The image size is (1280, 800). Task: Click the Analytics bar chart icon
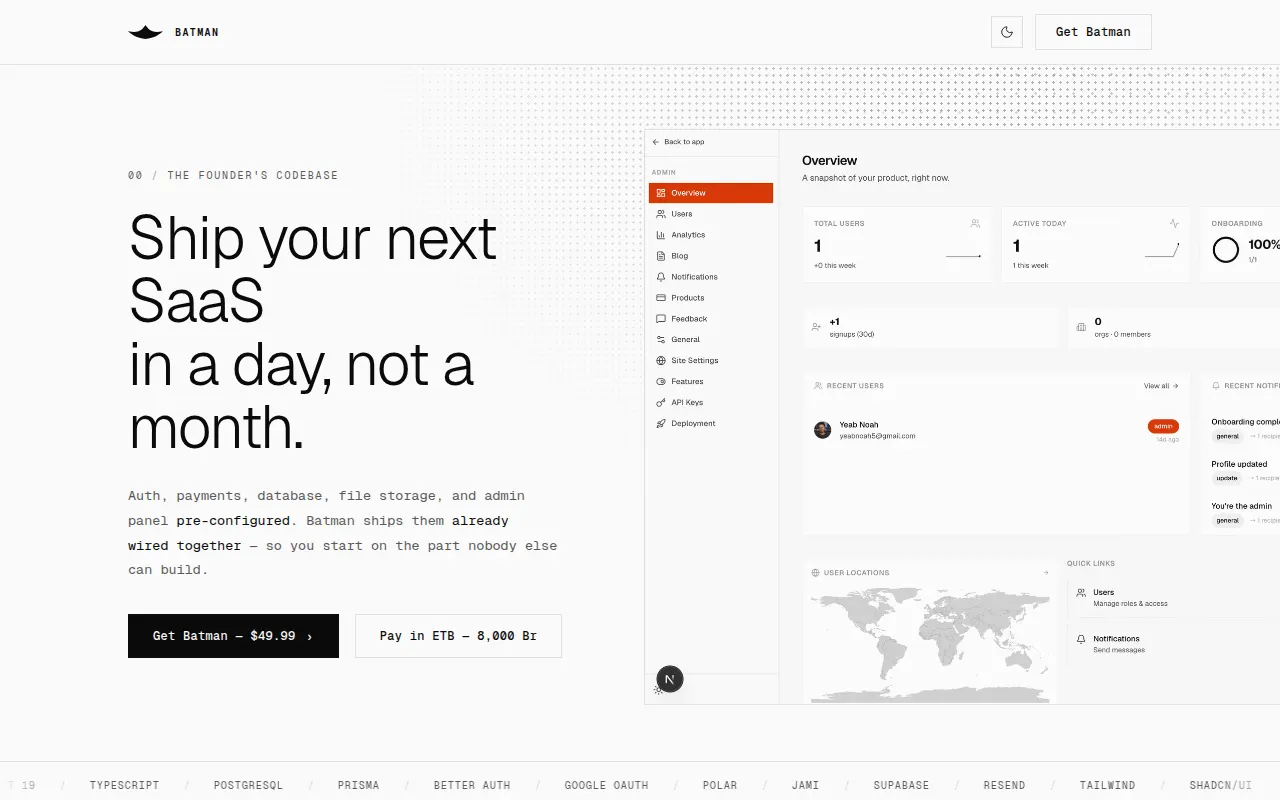pos(661,235)
